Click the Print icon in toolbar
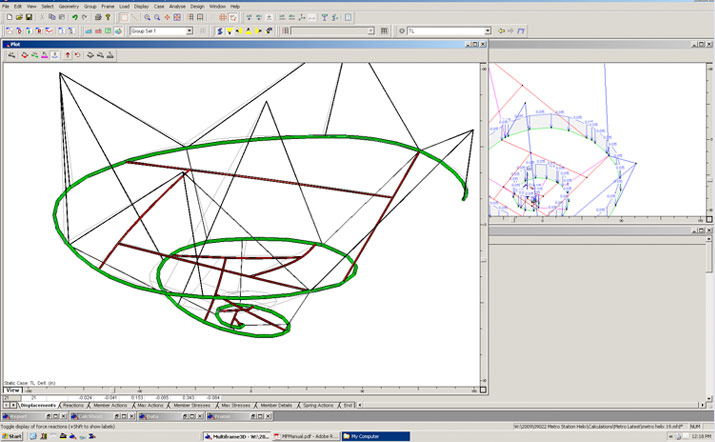 [x=97, y=17]
